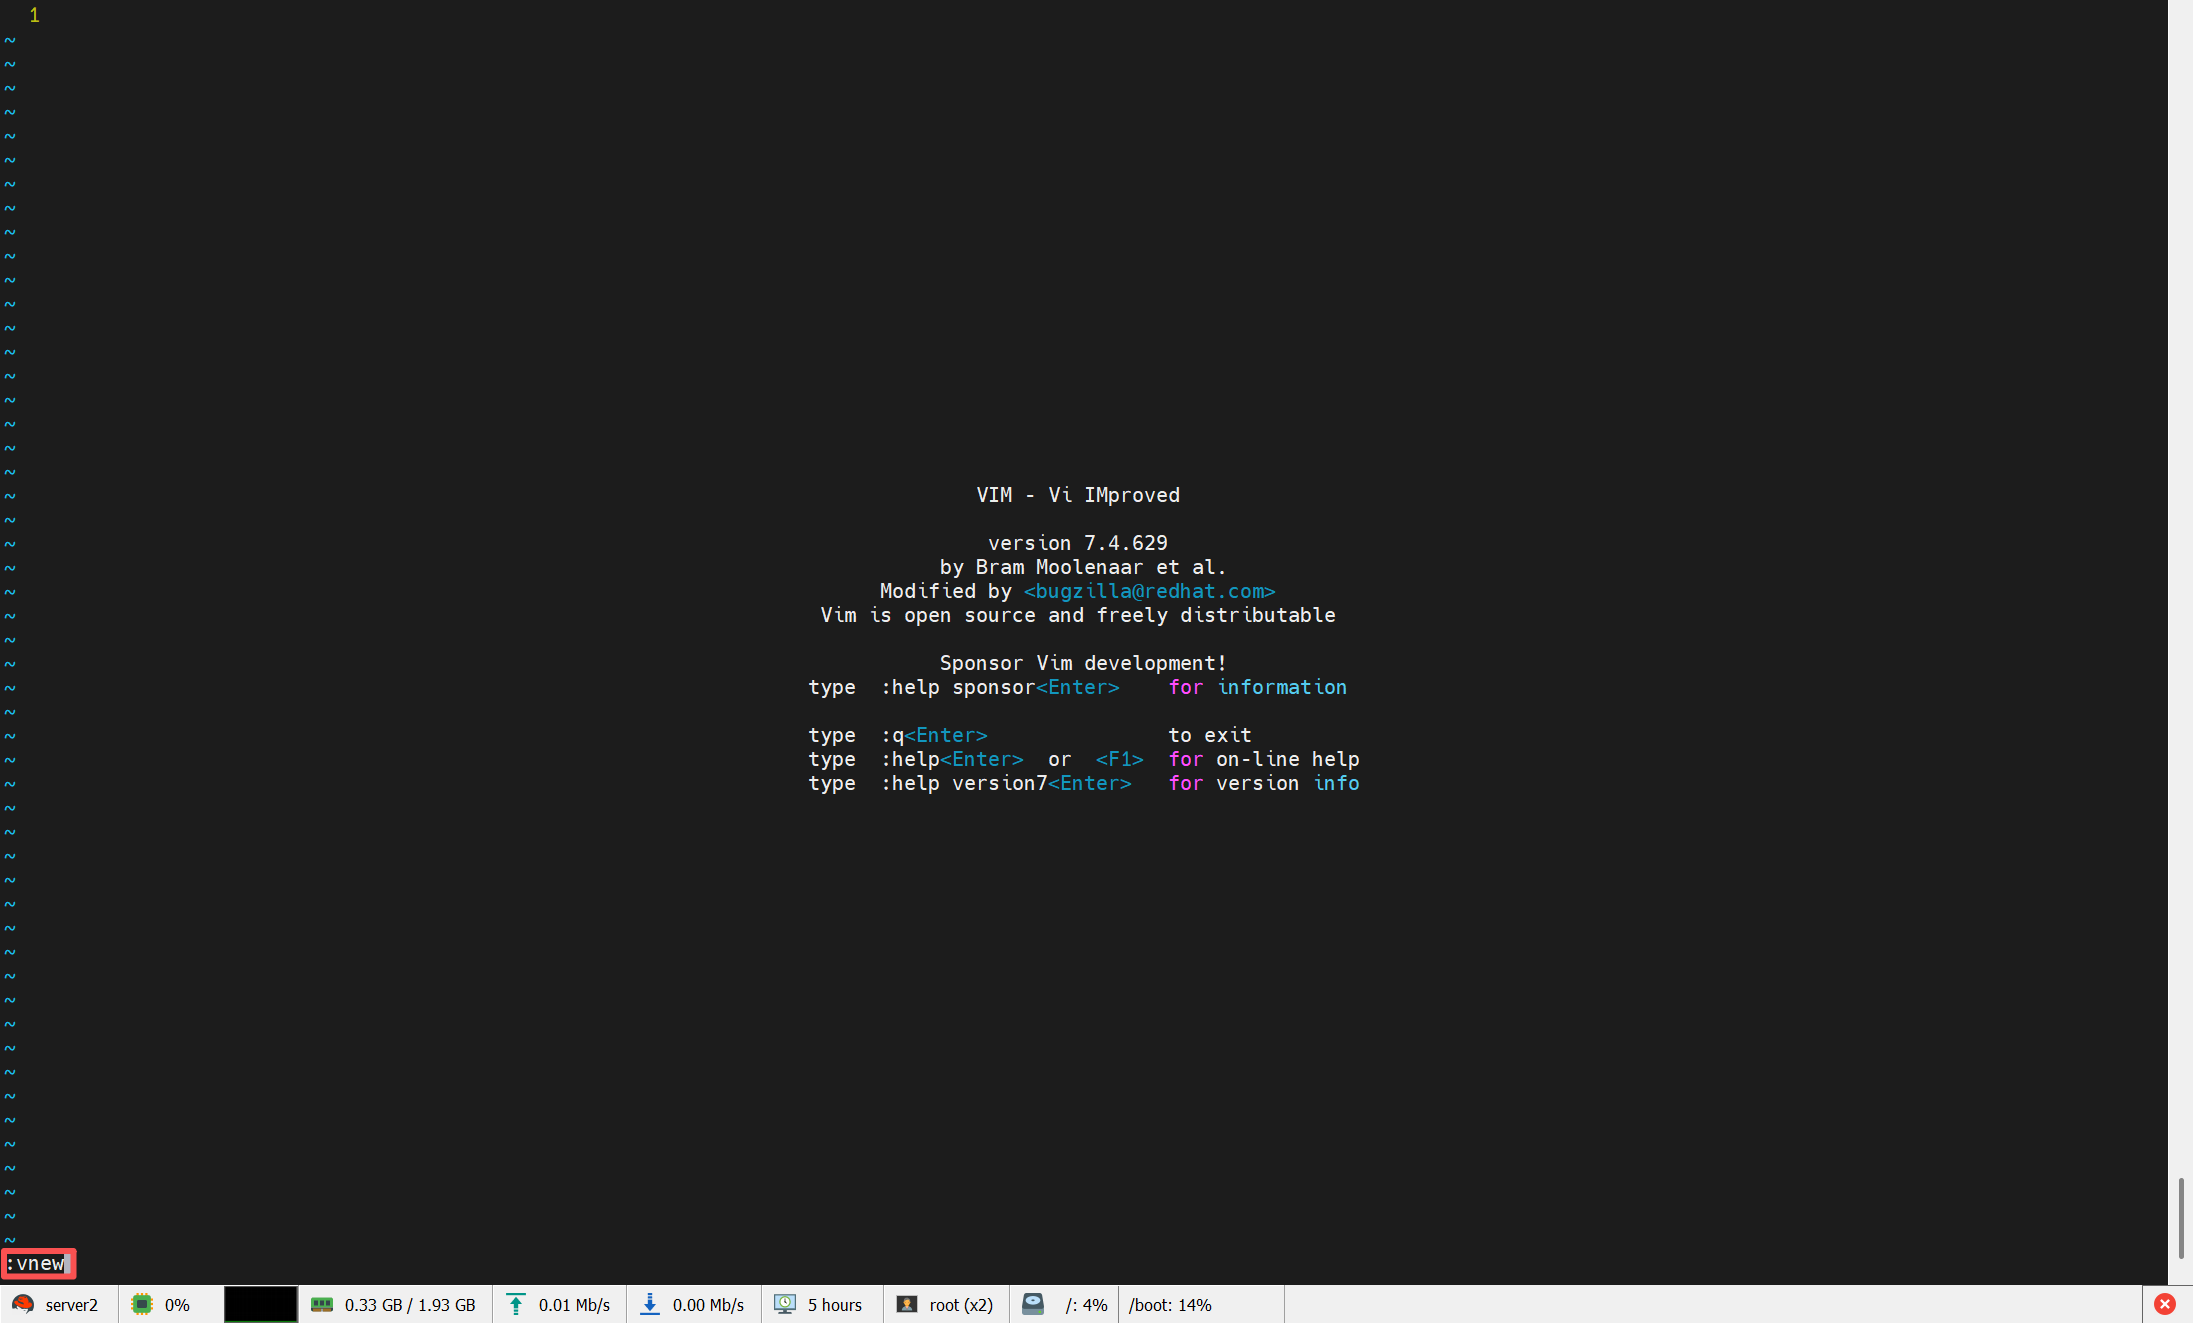Click the red hat server icon
2193x1323 pixels.
[x=23, y=1304]
